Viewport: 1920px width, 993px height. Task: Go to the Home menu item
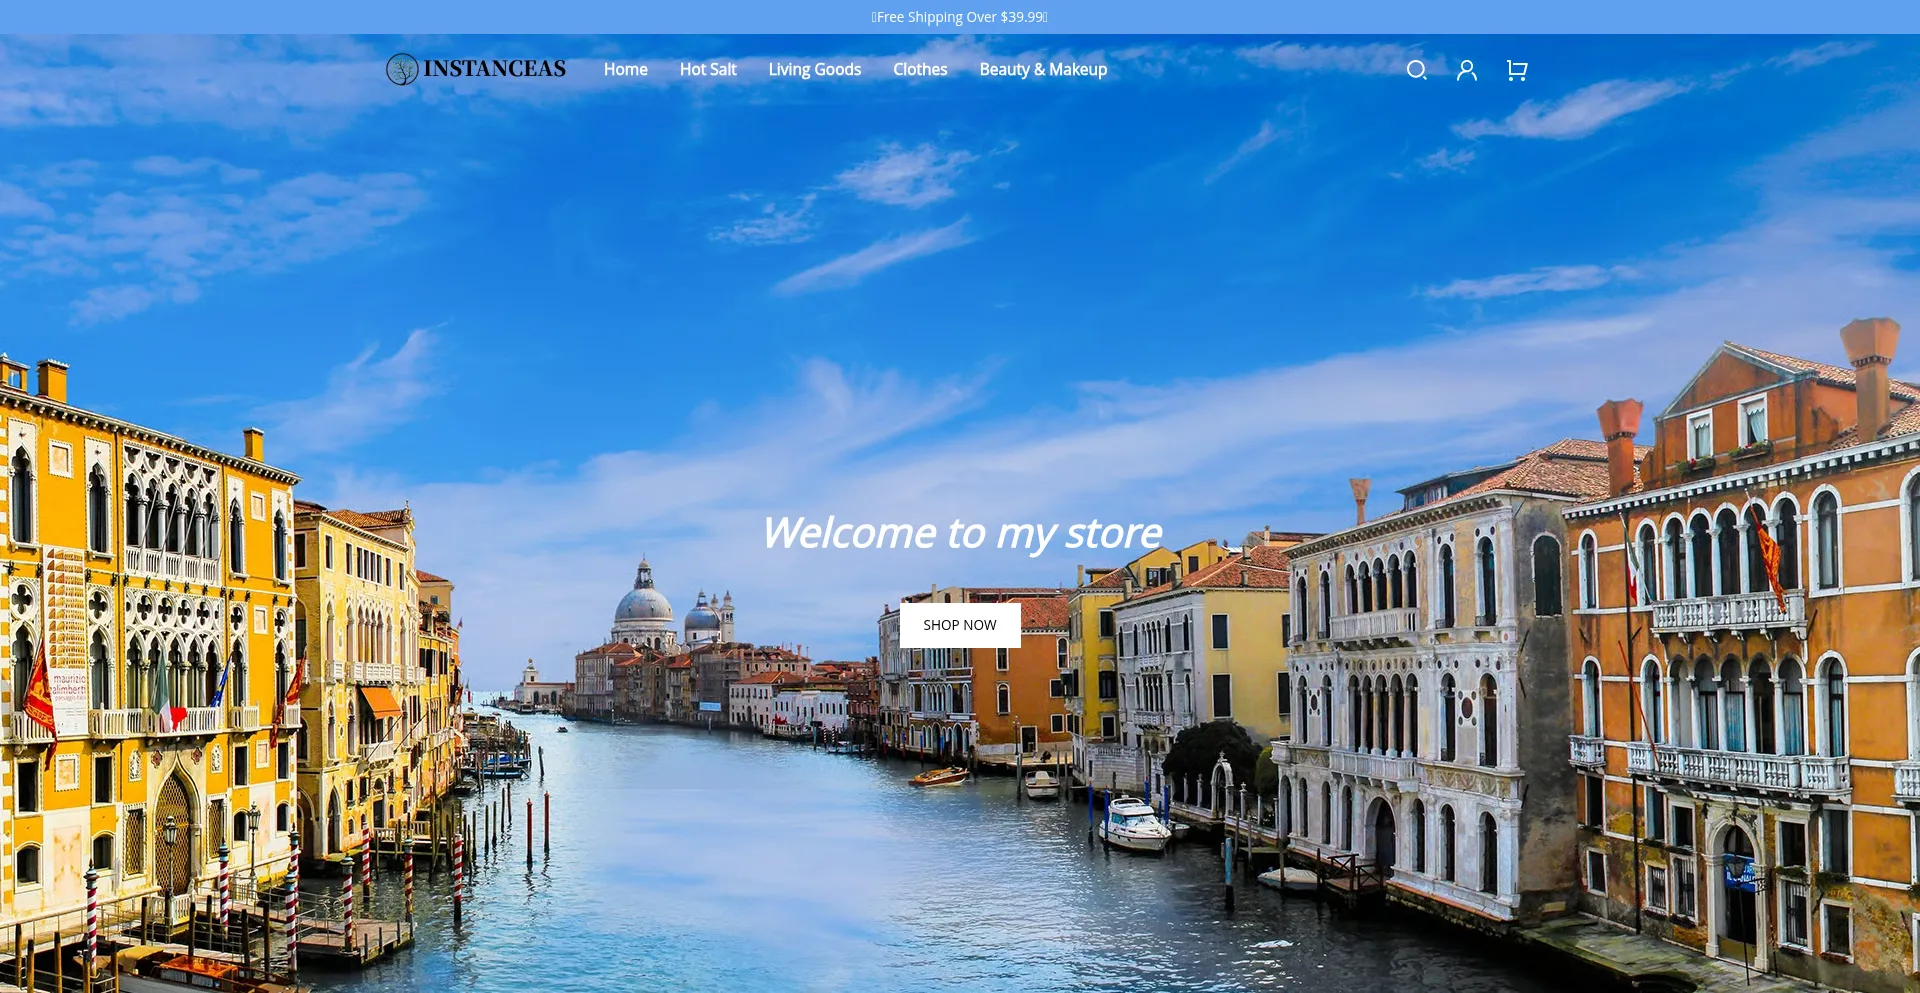625,70
